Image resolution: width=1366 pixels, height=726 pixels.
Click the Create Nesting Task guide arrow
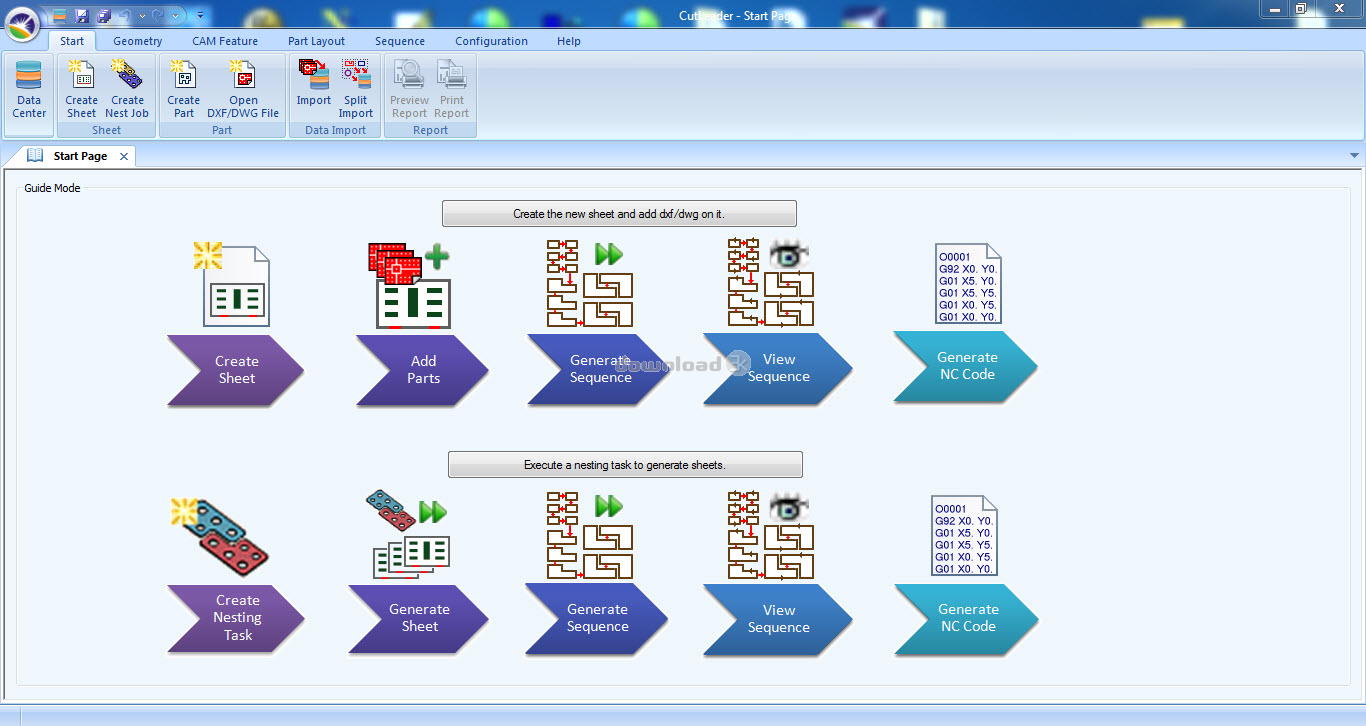[236, 618]
